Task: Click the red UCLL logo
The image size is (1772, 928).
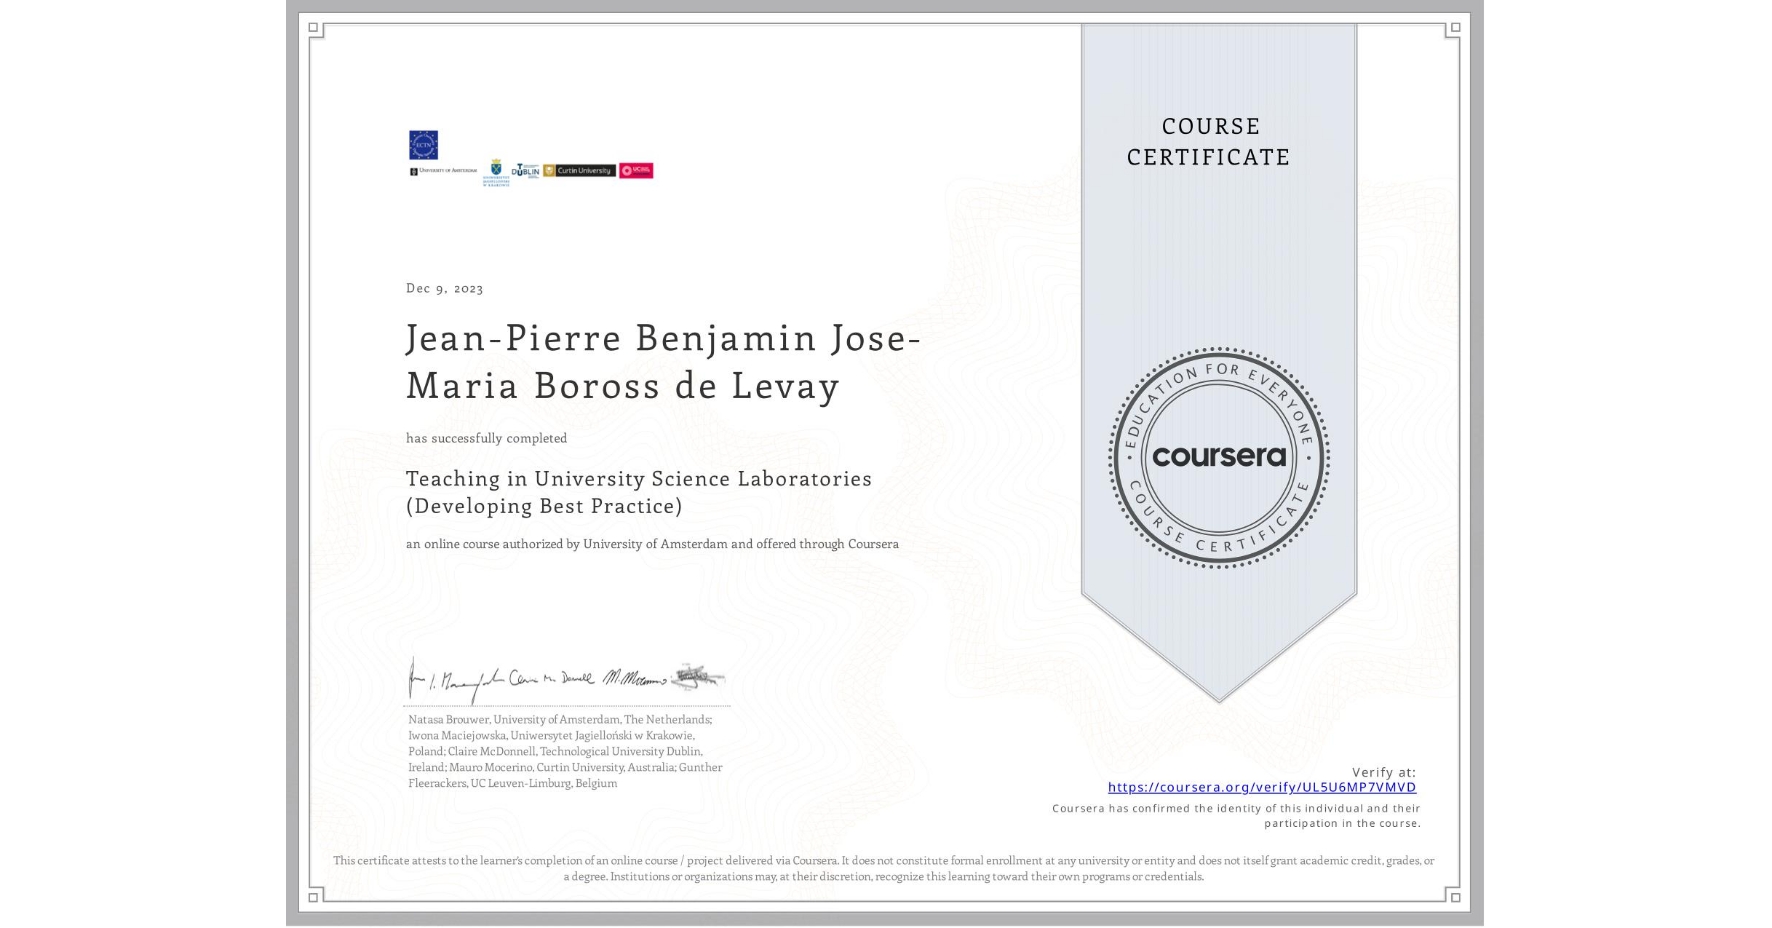Action: coord(636,171)
